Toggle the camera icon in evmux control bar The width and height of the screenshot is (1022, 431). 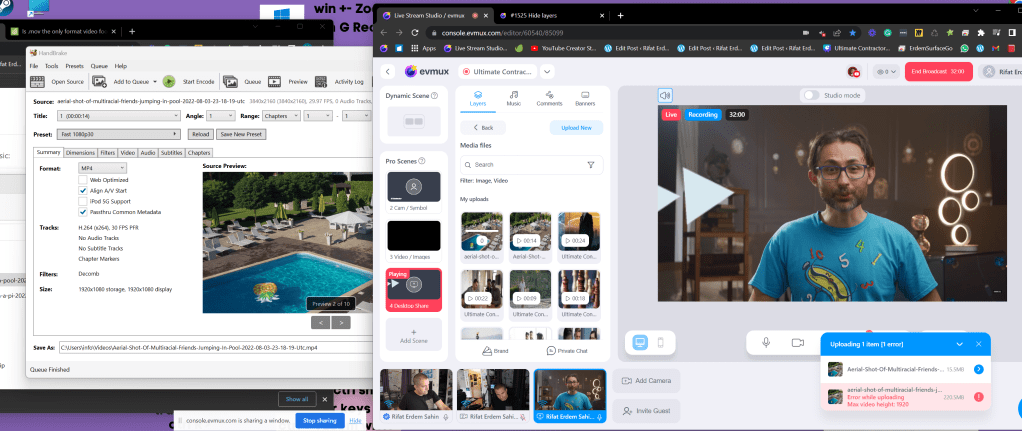tap(798, 342)
